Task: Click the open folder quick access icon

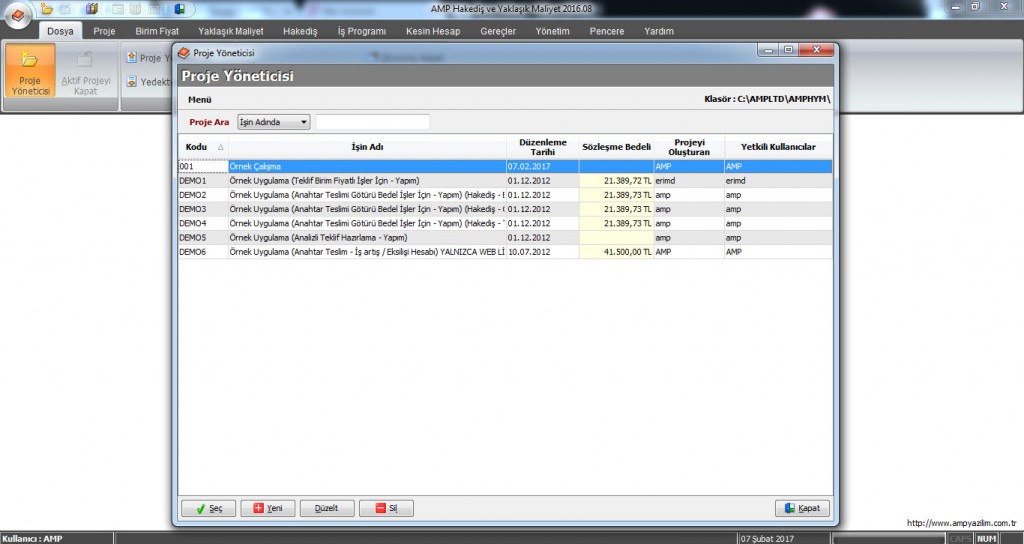Action: click(x=47, y=9)
